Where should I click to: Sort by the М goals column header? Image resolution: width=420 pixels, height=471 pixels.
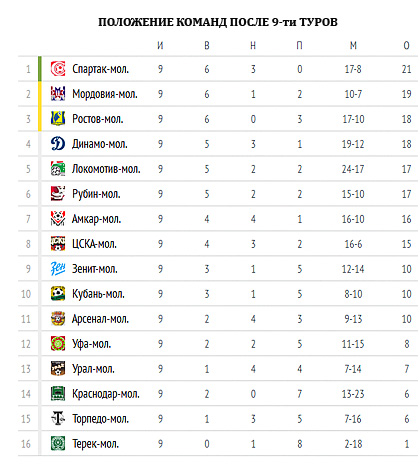353,45
